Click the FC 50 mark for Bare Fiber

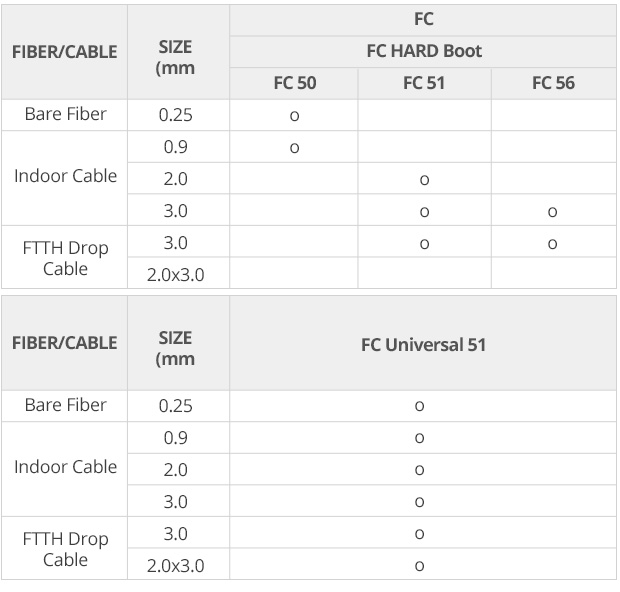pyautogui.click(x=294, y=116)
